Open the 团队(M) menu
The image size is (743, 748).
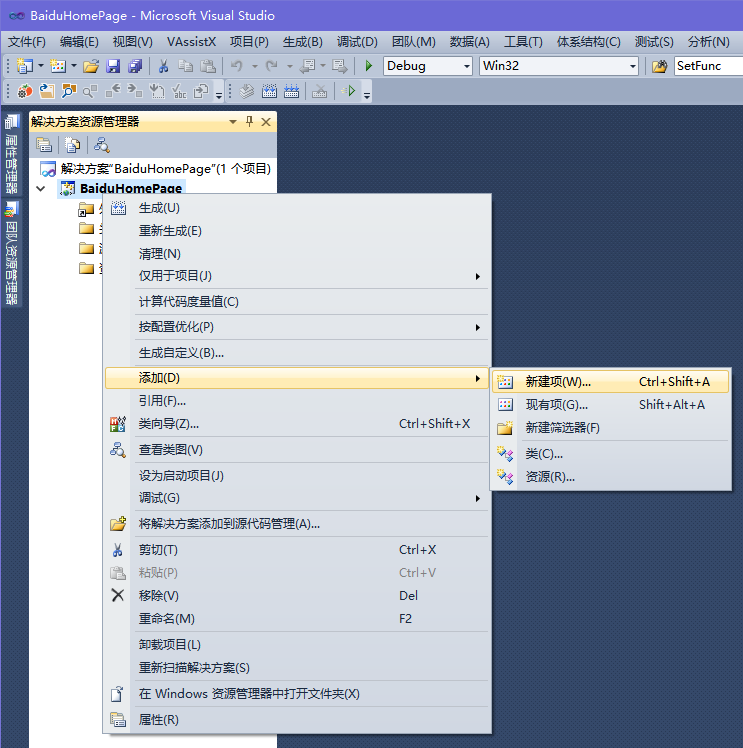(x=413, y=42)
